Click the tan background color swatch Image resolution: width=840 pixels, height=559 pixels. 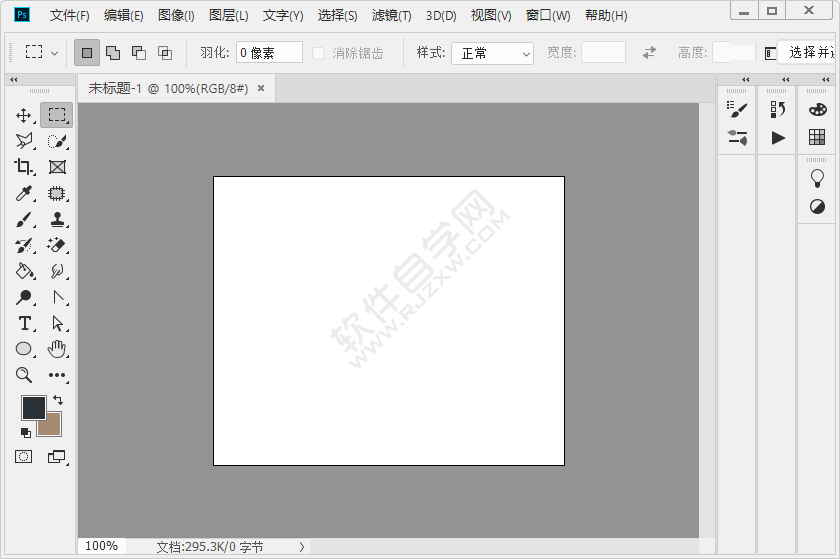tap(51, 426)
